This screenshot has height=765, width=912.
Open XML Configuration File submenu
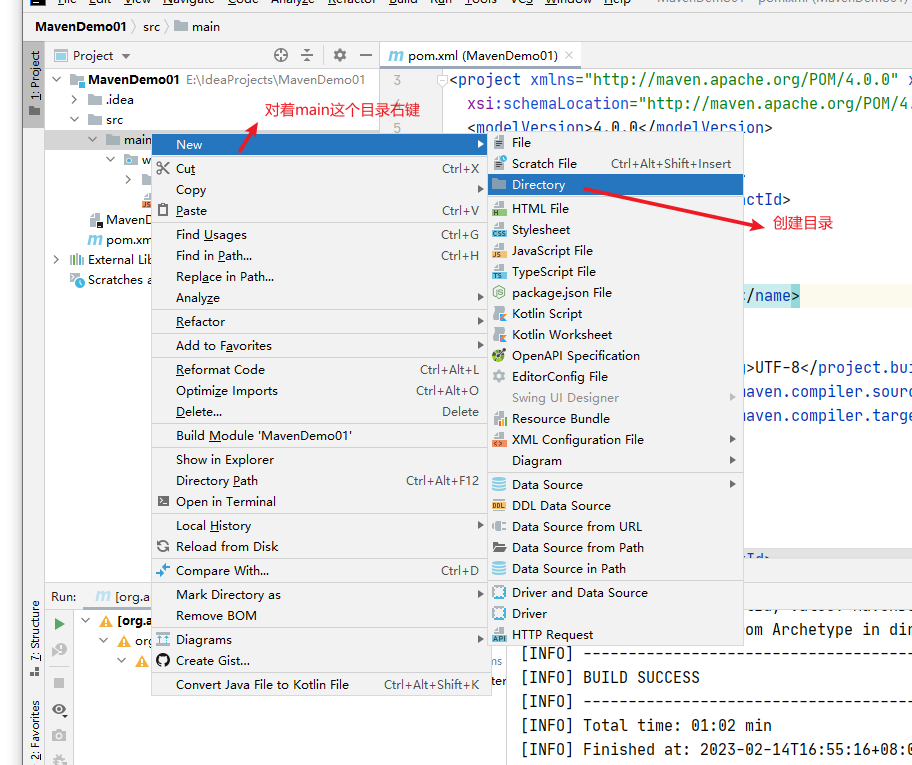pyautogui.click(x=615, y=439)
